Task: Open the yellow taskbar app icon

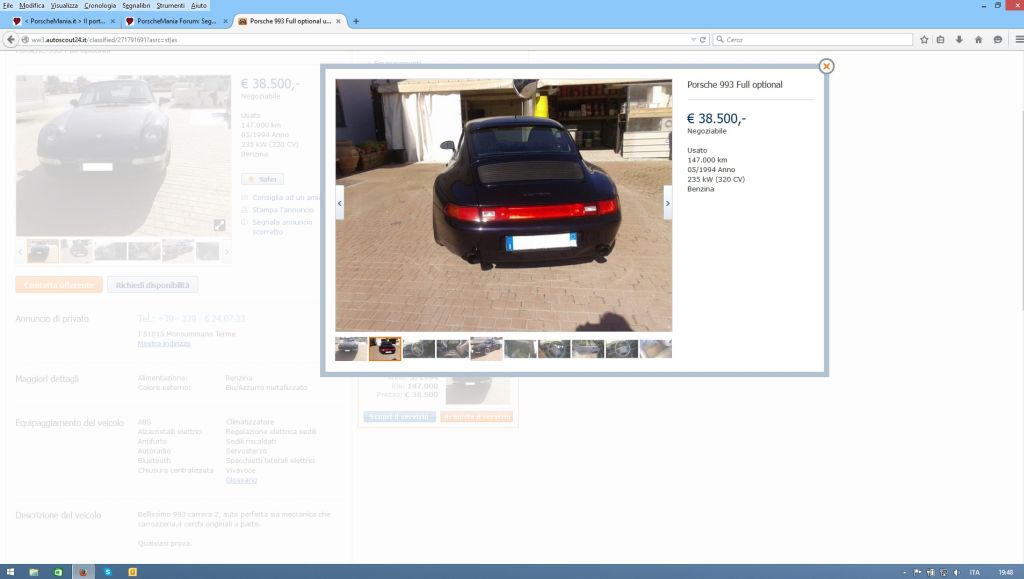Action: point(133,572)
